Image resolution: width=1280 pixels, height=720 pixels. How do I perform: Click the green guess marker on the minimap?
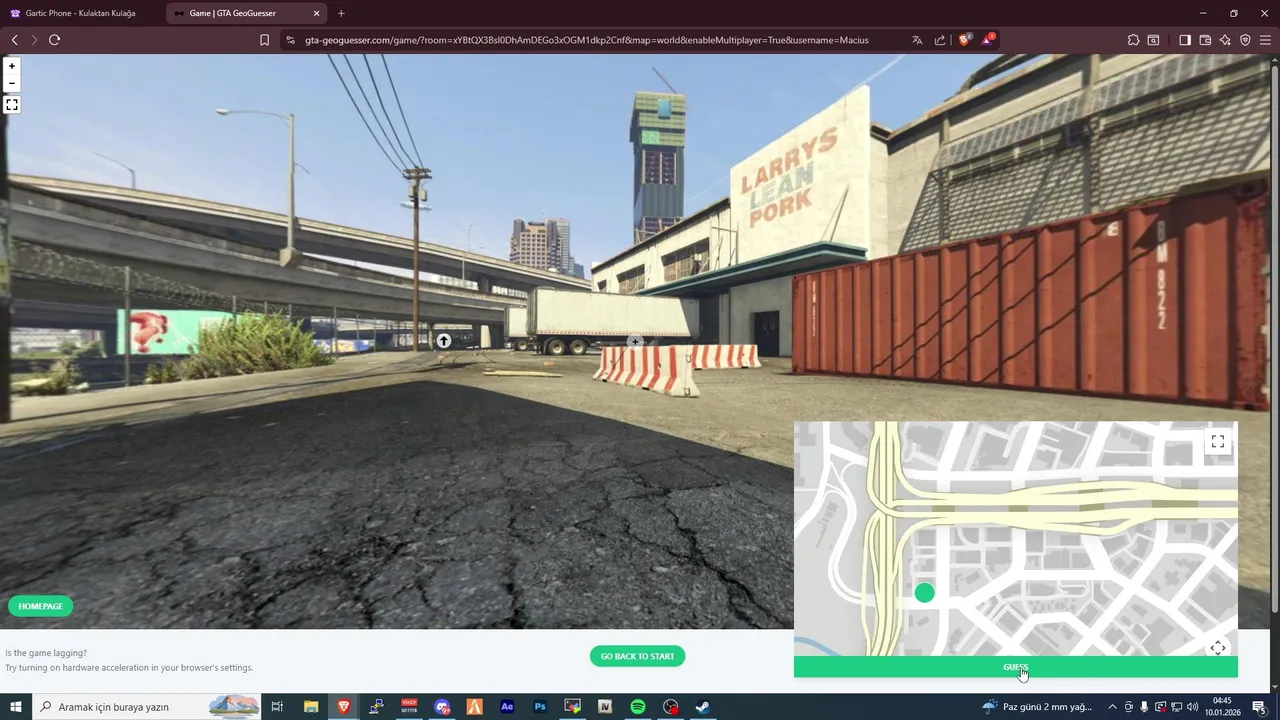(924, 593)
